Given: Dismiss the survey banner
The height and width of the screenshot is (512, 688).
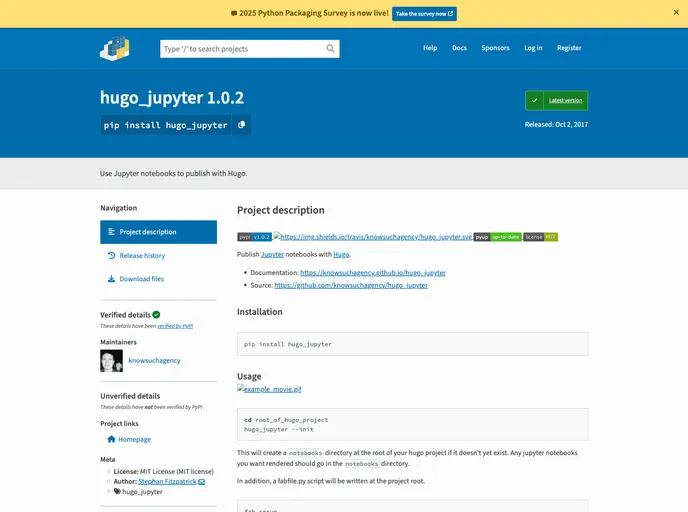Looking at the screenshot, I should point(676,12).
